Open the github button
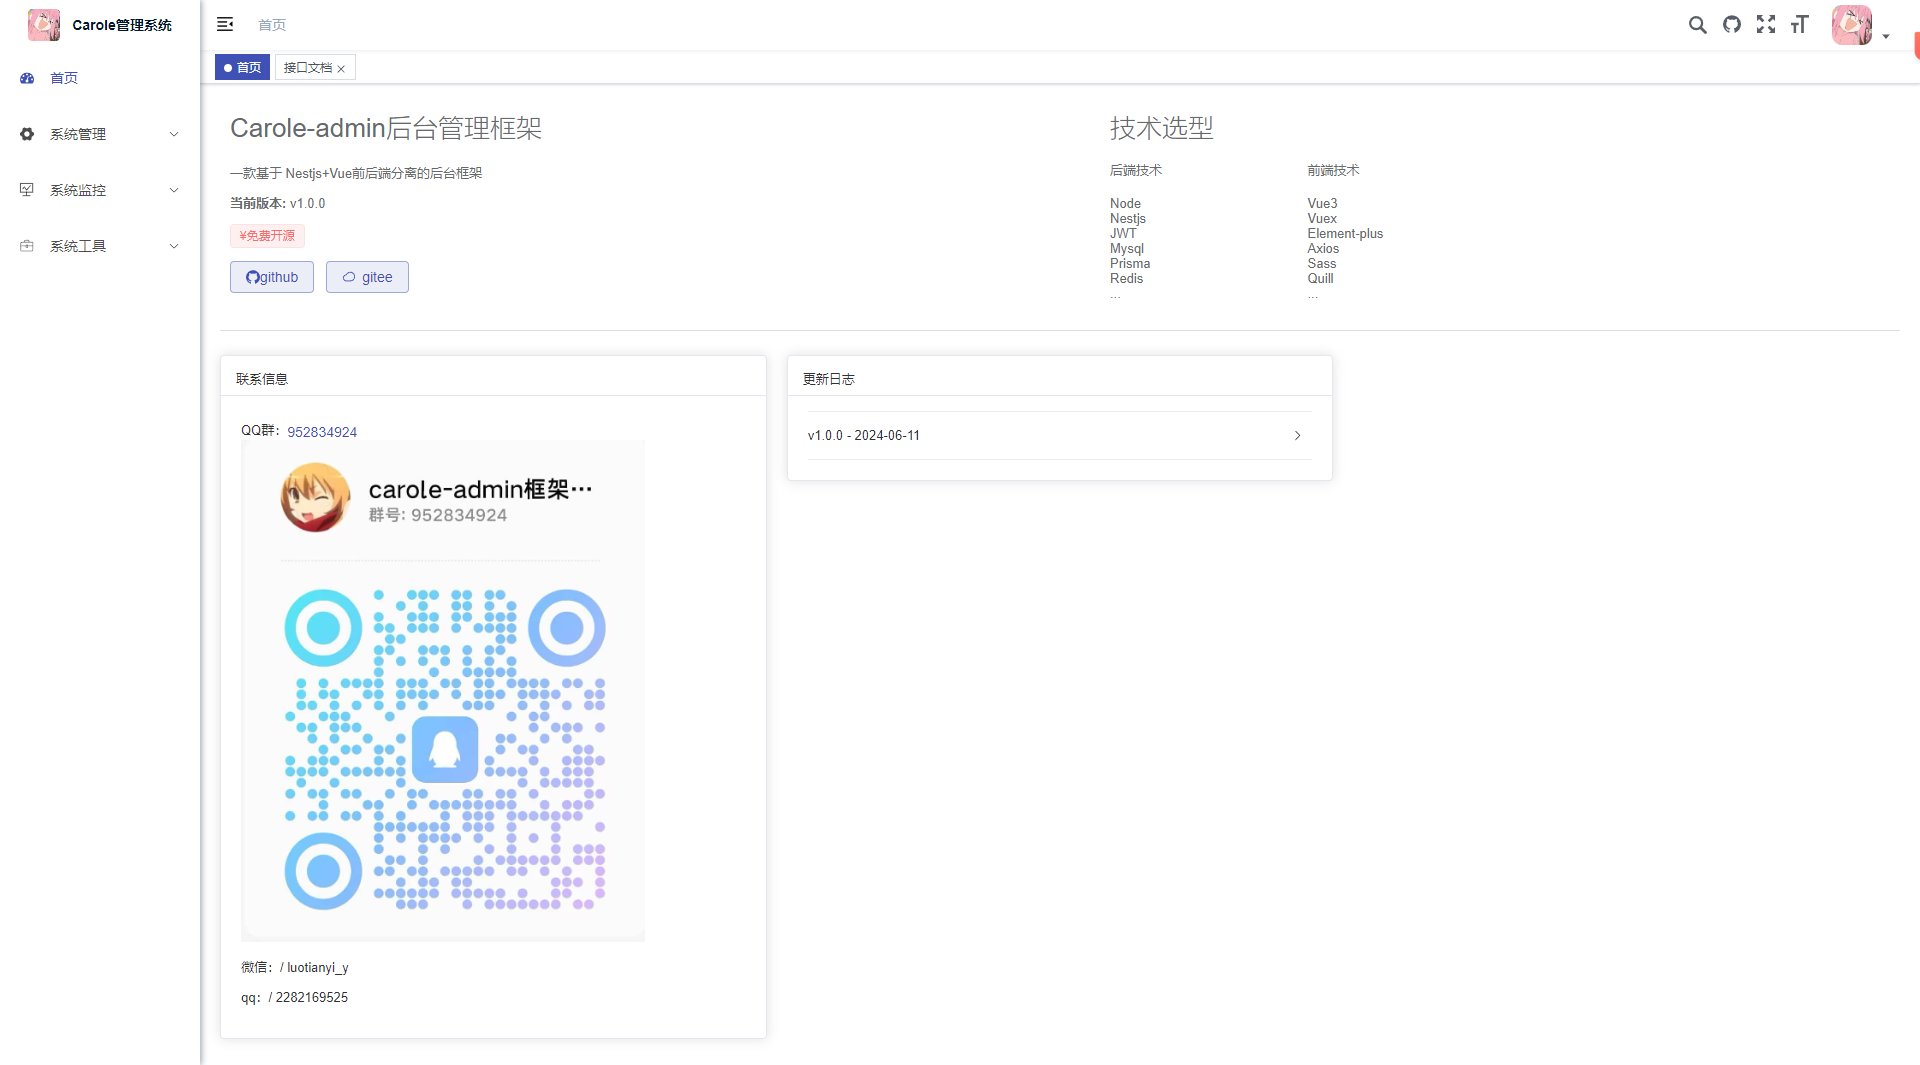The width and height of the screenshot is (1920, 1065). pyautogui.click(x=272, y=277)
